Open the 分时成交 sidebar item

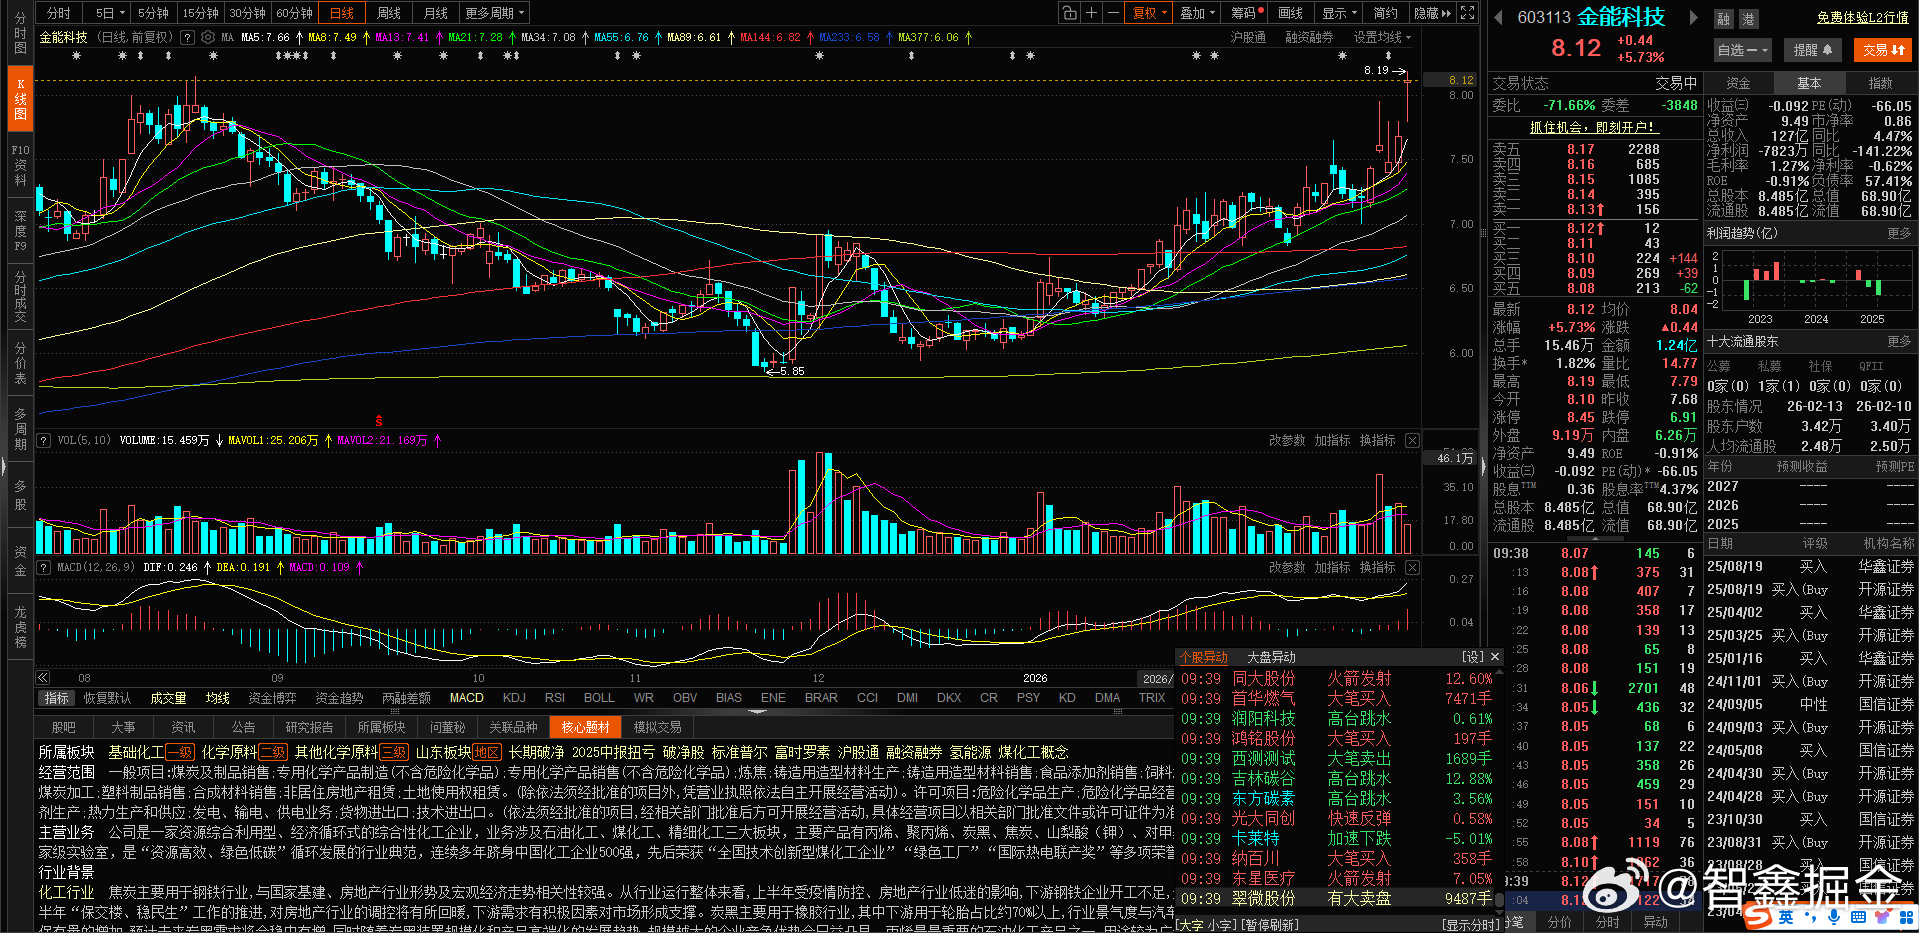[20, 297]
